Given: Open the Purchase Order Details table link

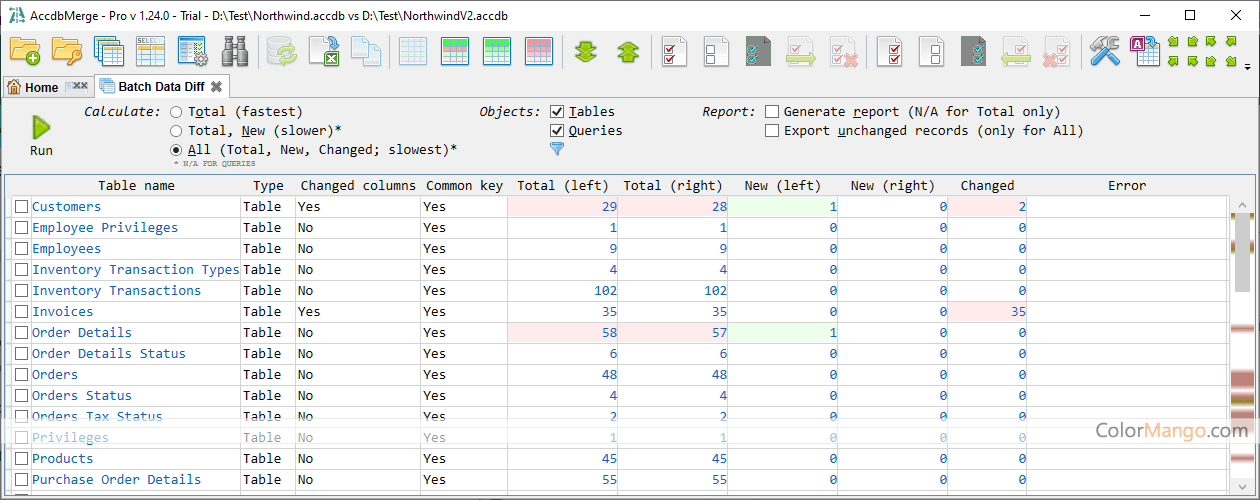Looking at the screenshot, I should [116, 480].
